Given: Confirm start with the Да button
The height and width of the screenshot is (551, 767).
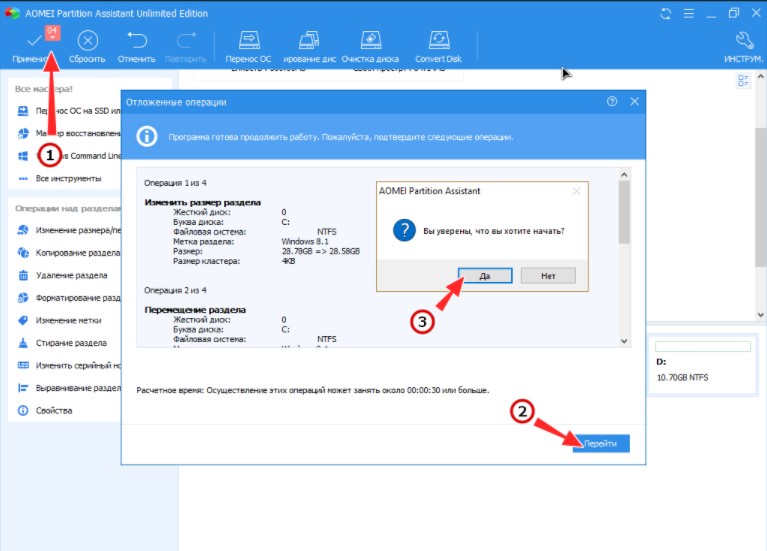Looking at the screenshot, I should 485,276.
